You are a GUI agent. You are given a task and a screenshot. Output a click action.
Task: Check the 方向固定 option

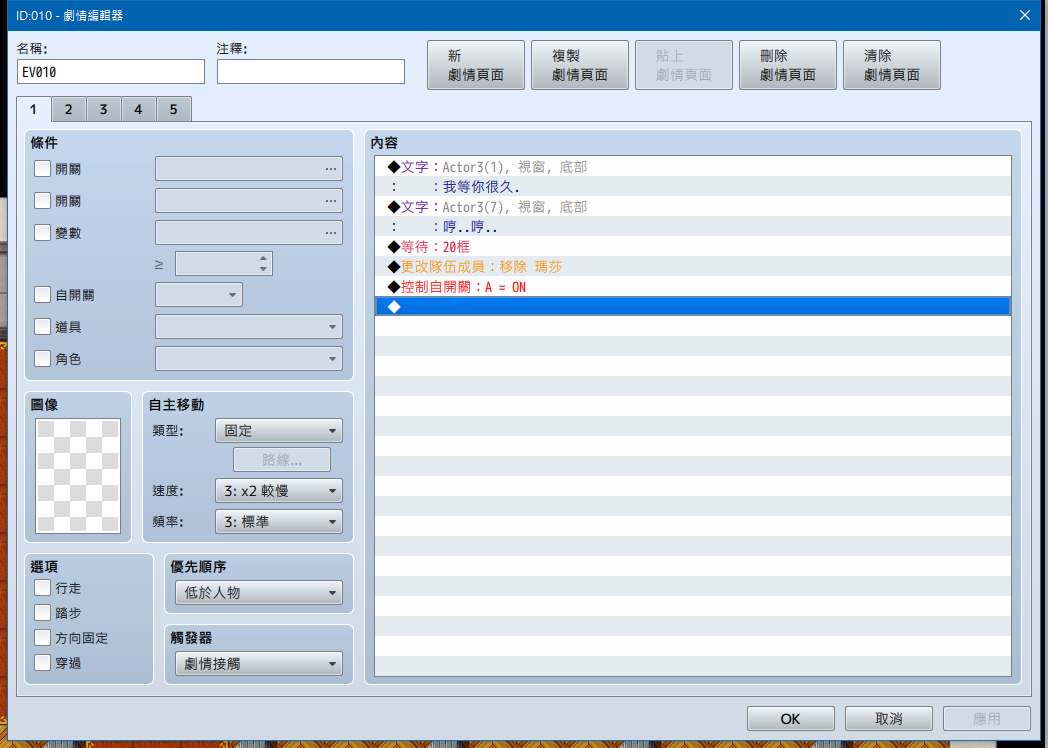(42, 638)
